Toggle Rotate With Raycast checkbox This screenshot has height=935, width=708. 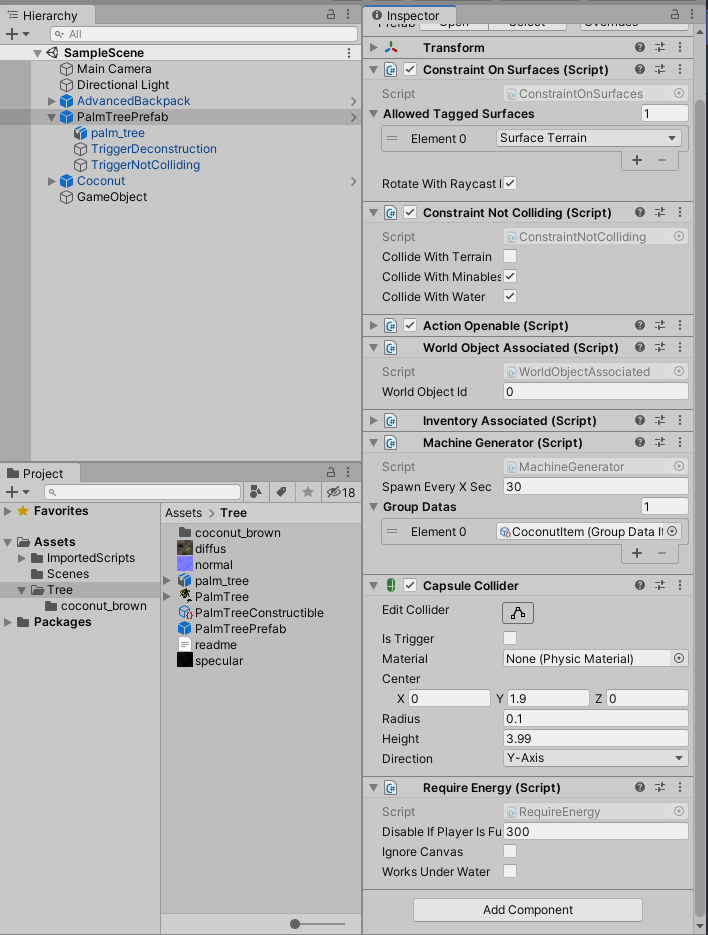coord(510,183)
